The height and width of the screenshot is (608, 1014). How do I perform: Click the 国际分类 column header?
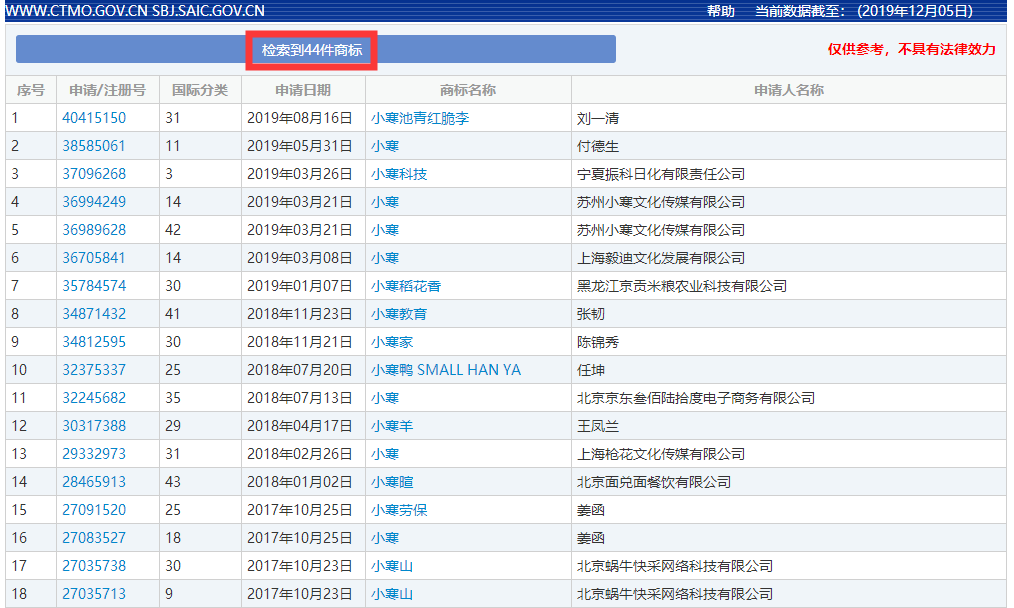[x=200, y=90]
